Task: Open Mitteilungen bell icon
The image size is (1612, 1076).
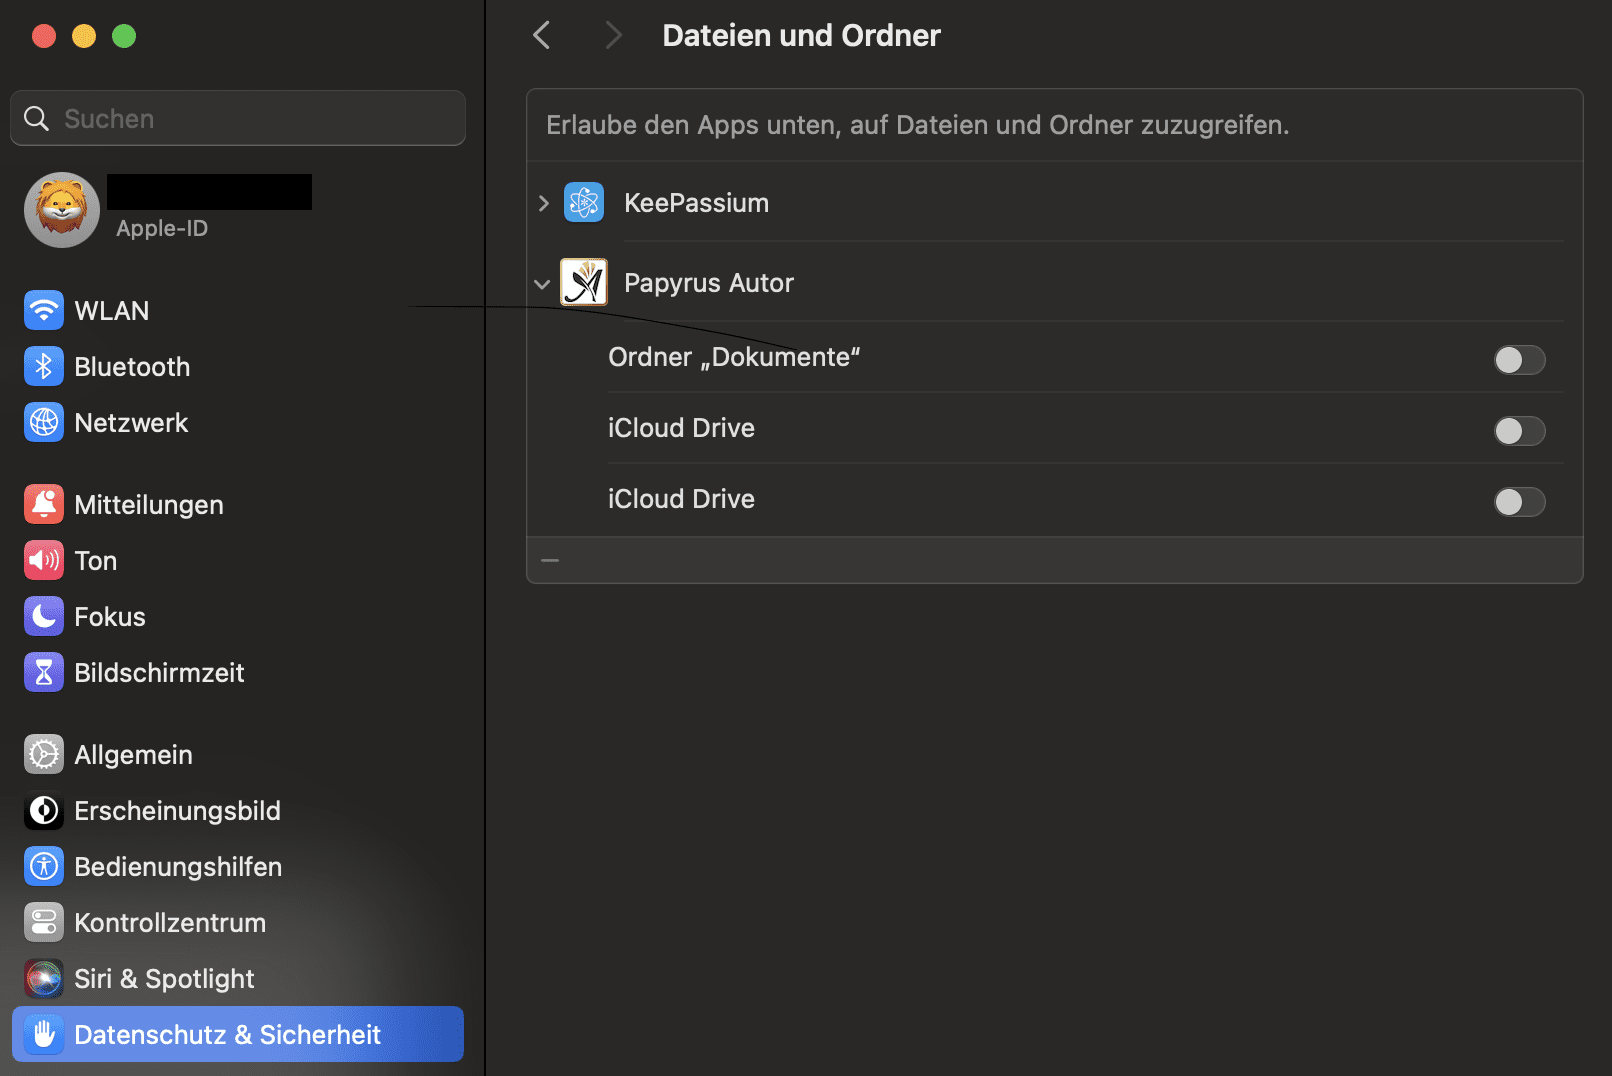Action: [x=43, y=505]
